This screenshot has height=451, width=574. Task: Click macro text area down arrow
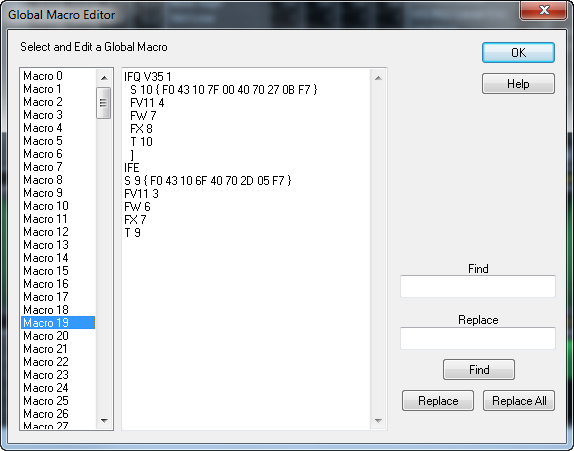(379, 421)
